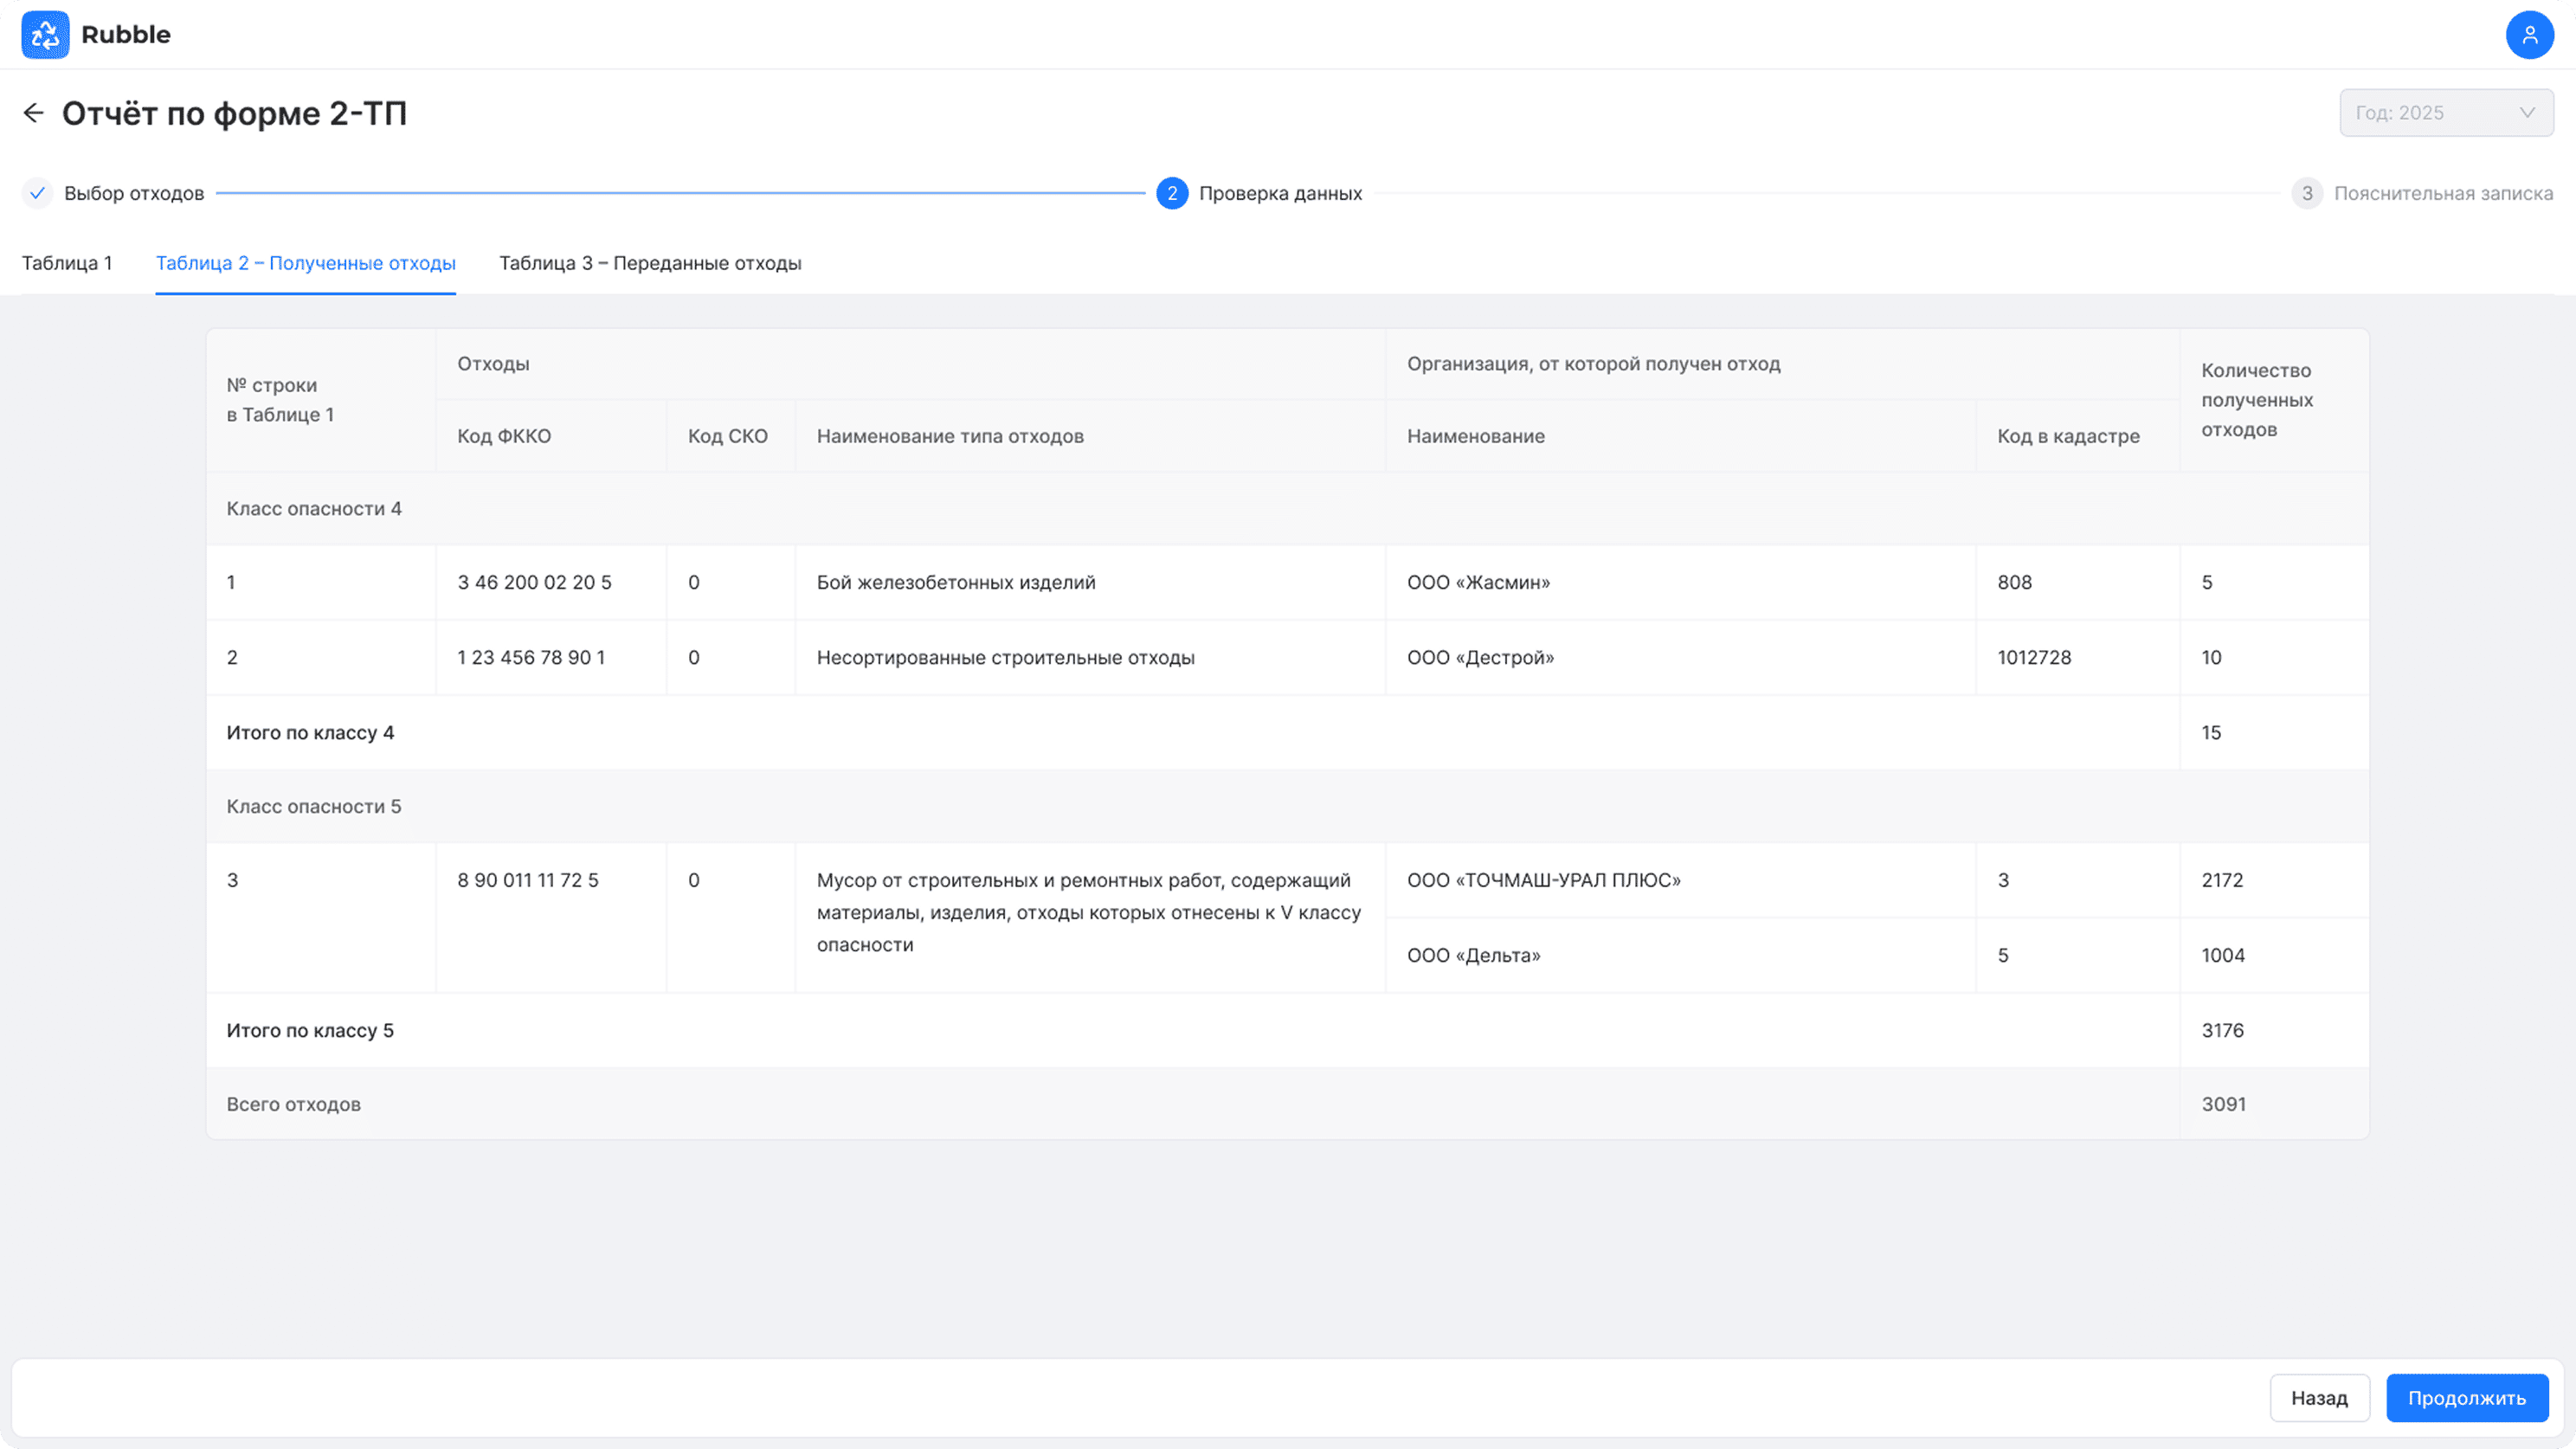Click quantity value 1004
This screenshot has height=1449, width=2576.
2223,955
